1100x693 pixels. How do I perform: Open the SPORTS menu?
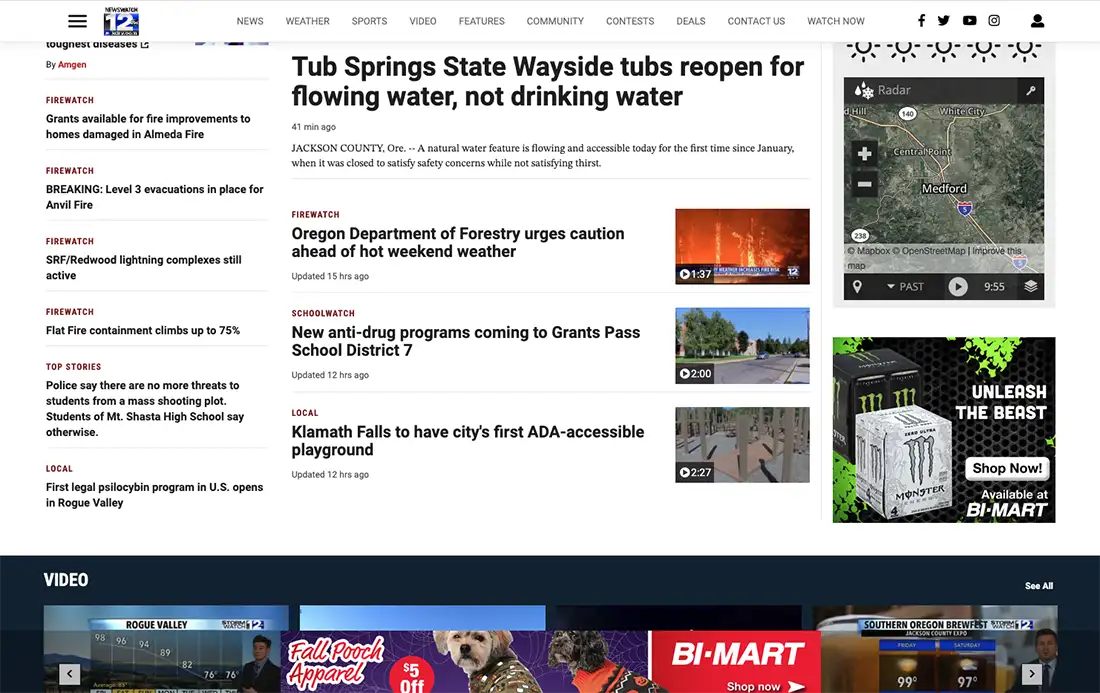(369, 21)
